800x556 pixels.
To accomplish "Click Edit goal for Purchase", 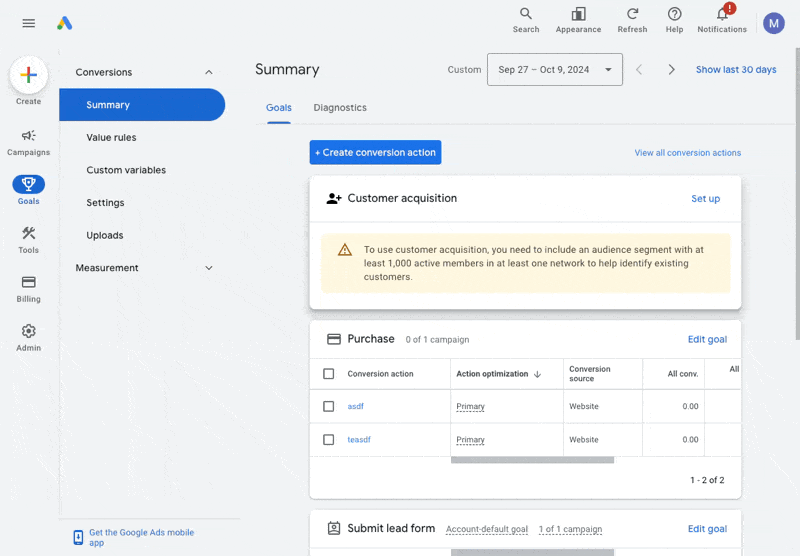I will click(707, 339).
